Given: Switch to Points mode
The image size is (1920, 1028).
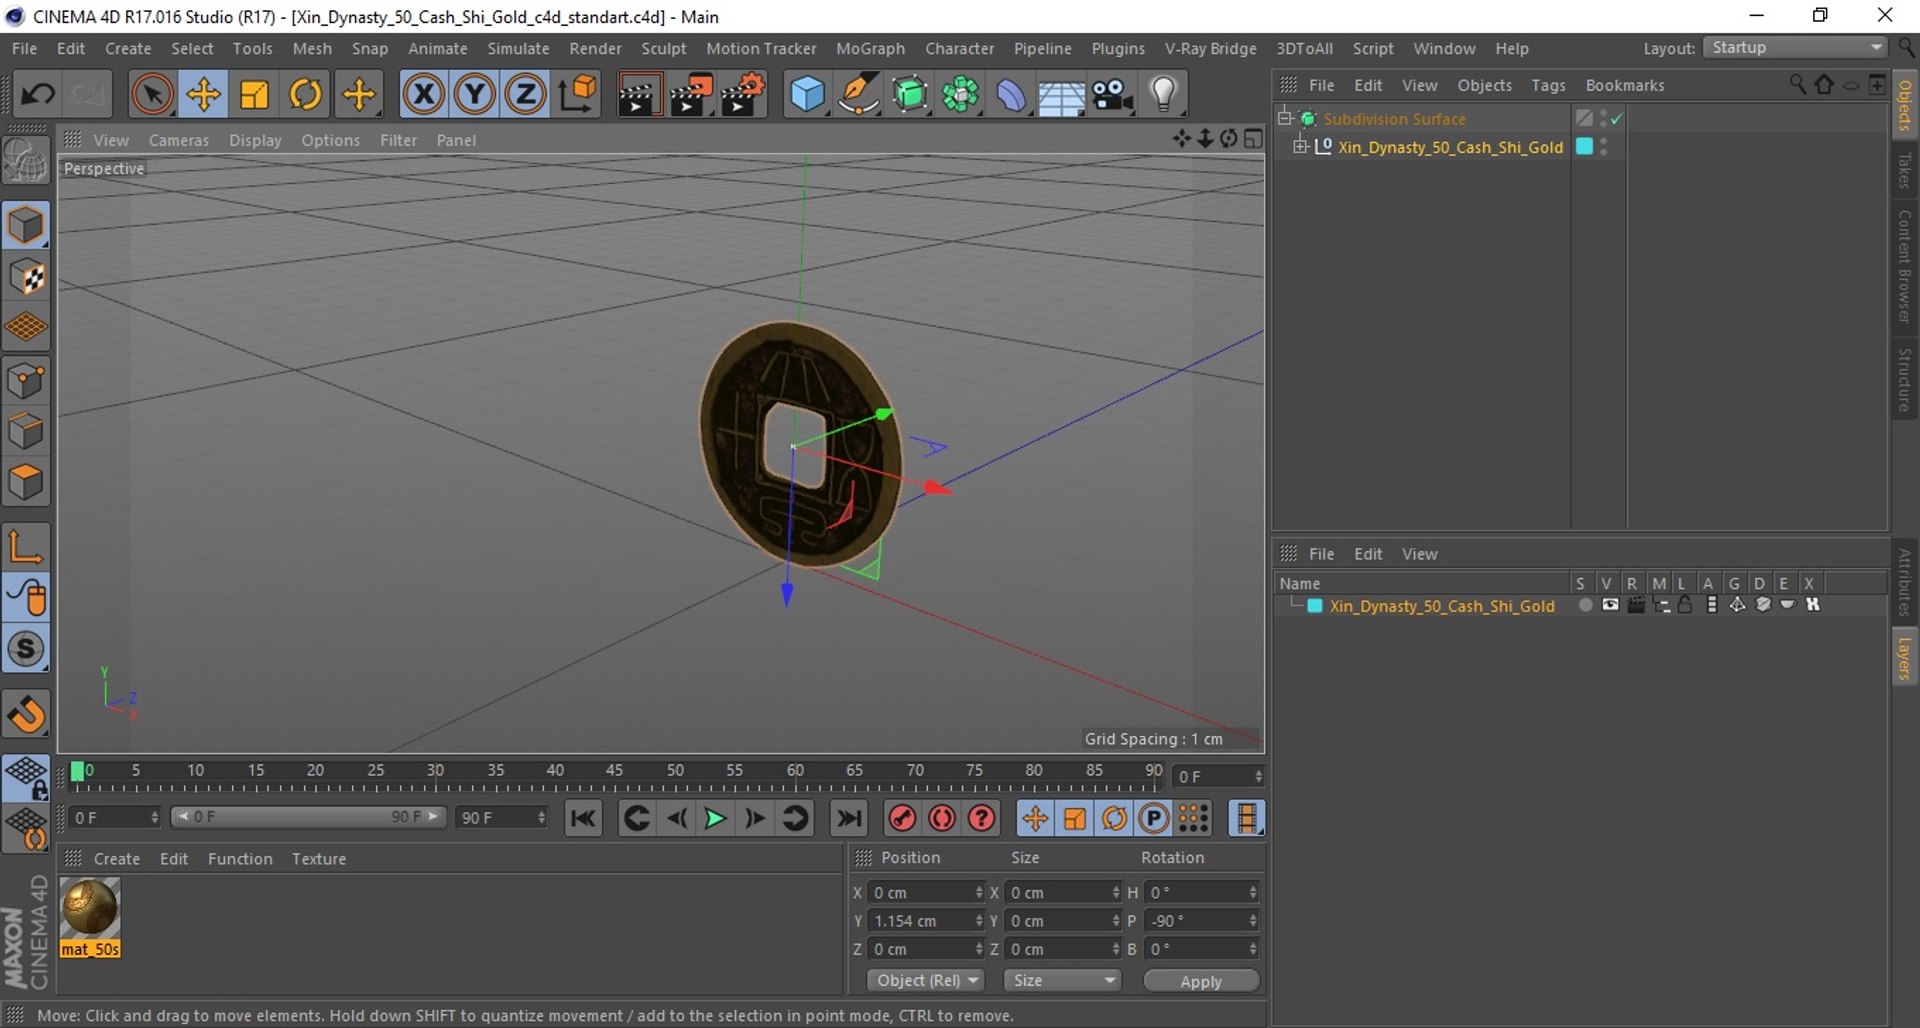Looking at the screenshot, I should pyautogui.click(x=26, y=380).
